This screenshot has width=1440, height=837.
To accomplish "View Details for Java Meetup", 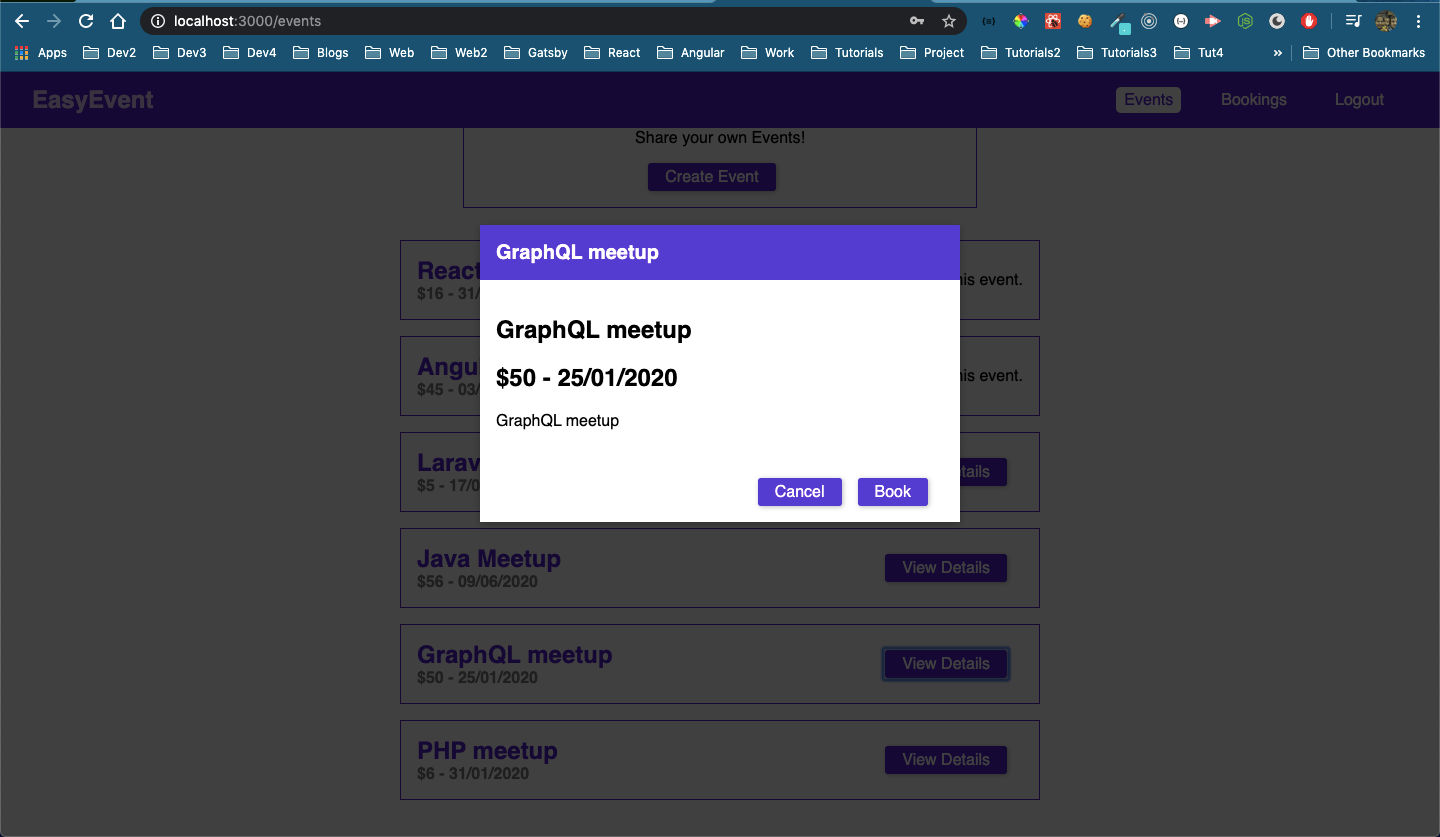I will point(946,568).
